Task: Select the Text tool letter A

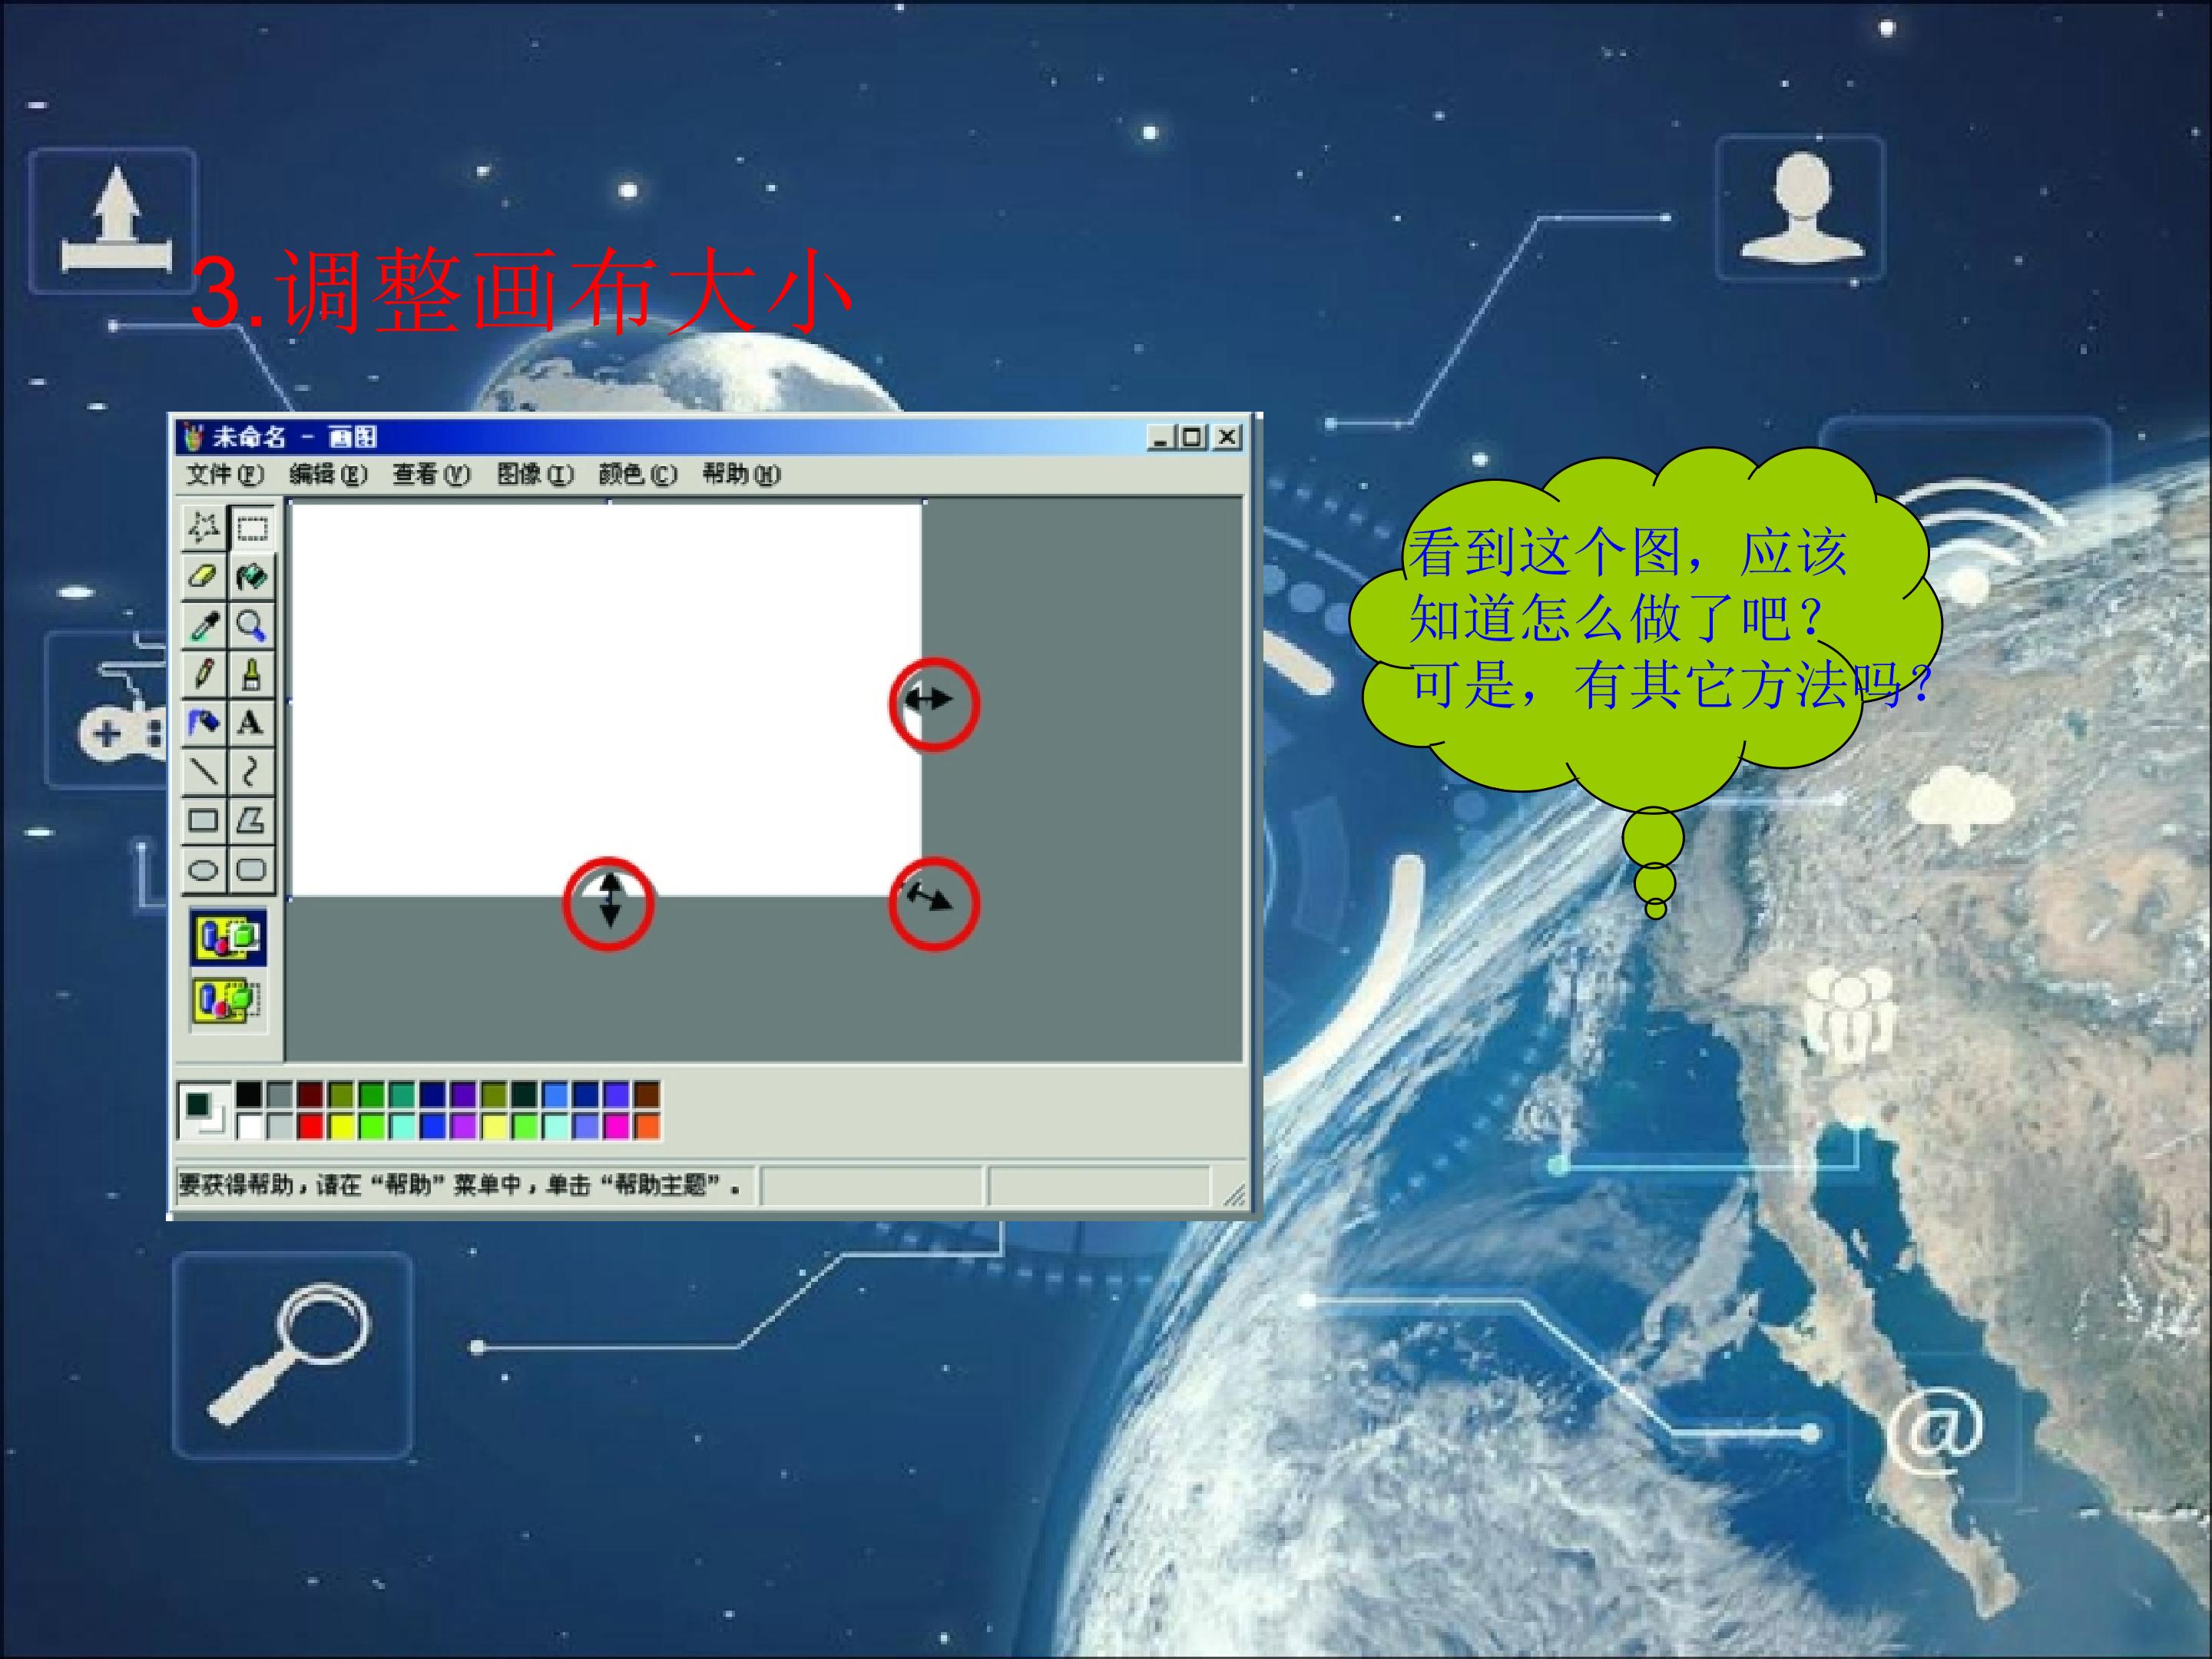Action: click(251, 722)
